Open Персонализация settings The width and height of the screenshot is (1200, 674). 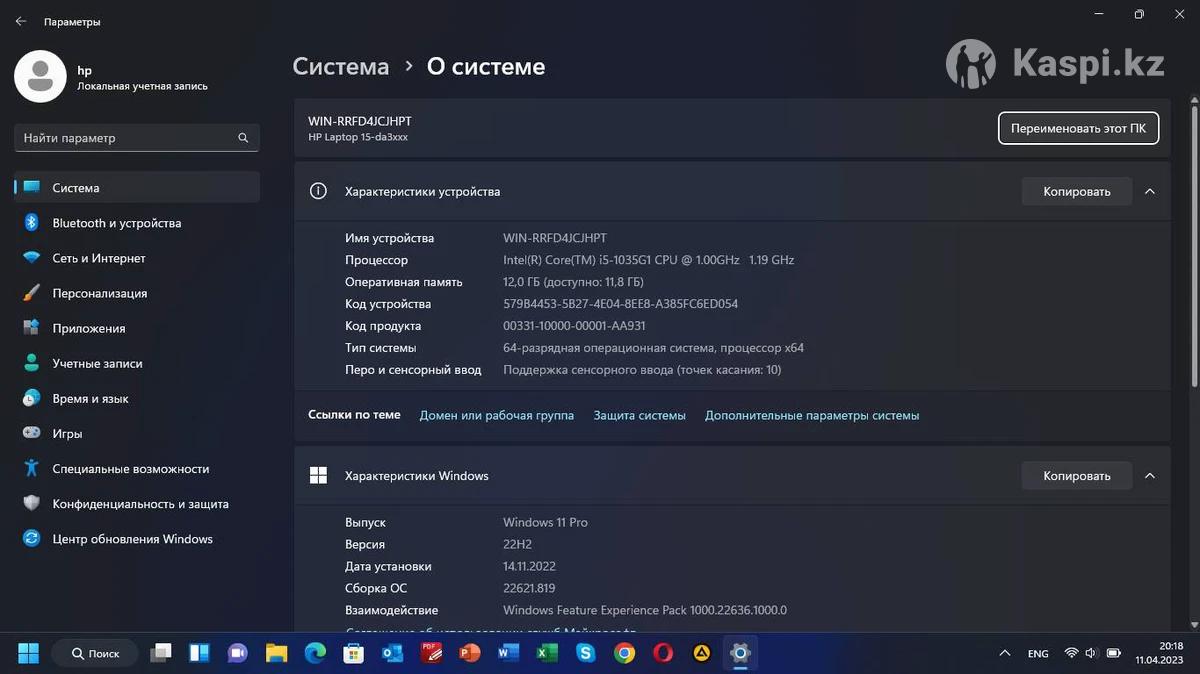pos(137,293)
